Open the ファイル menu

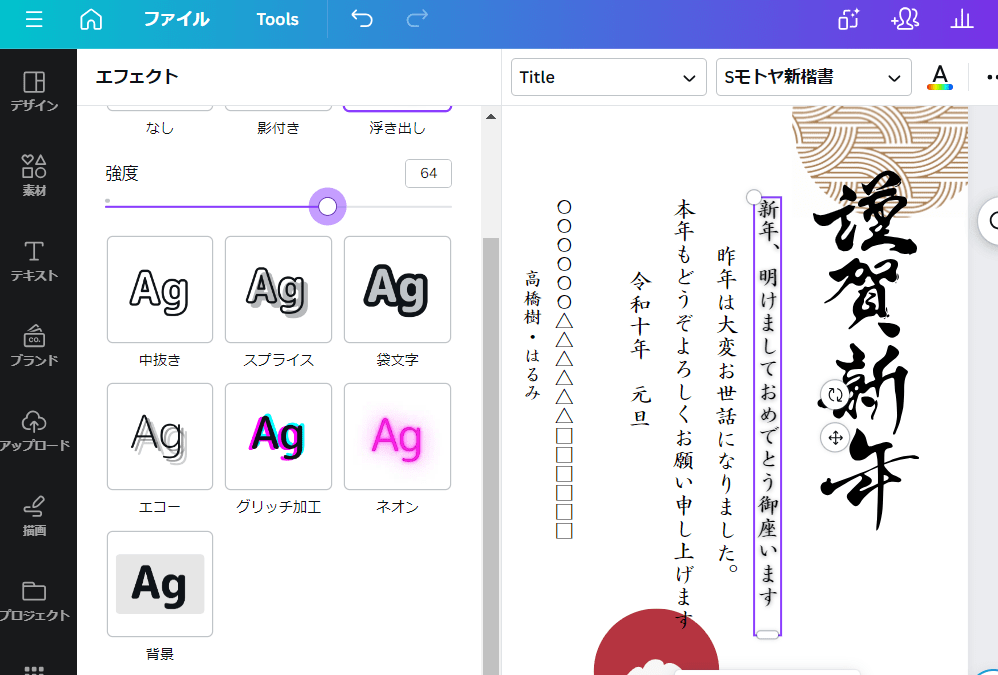176,20
